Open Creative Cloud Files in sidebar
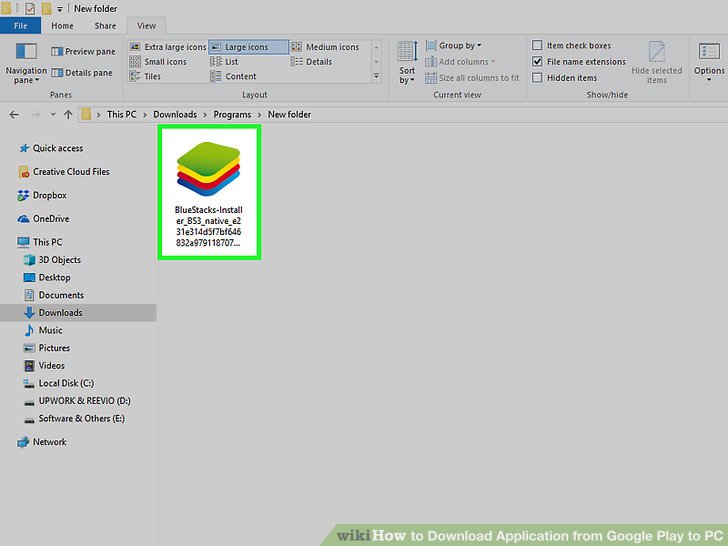Image resolution: width=728 pixels, height=546 pixels. tap(64, 172)
